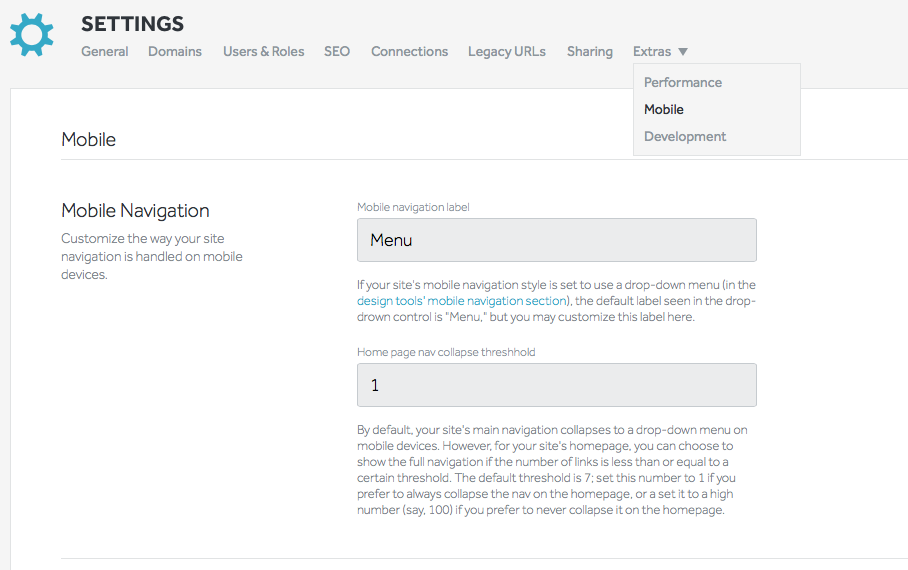The height and width of the screenshot is (570, 908).
Task: Collapse the Extras dropdown arrow
Action: [x=683, y=52]
